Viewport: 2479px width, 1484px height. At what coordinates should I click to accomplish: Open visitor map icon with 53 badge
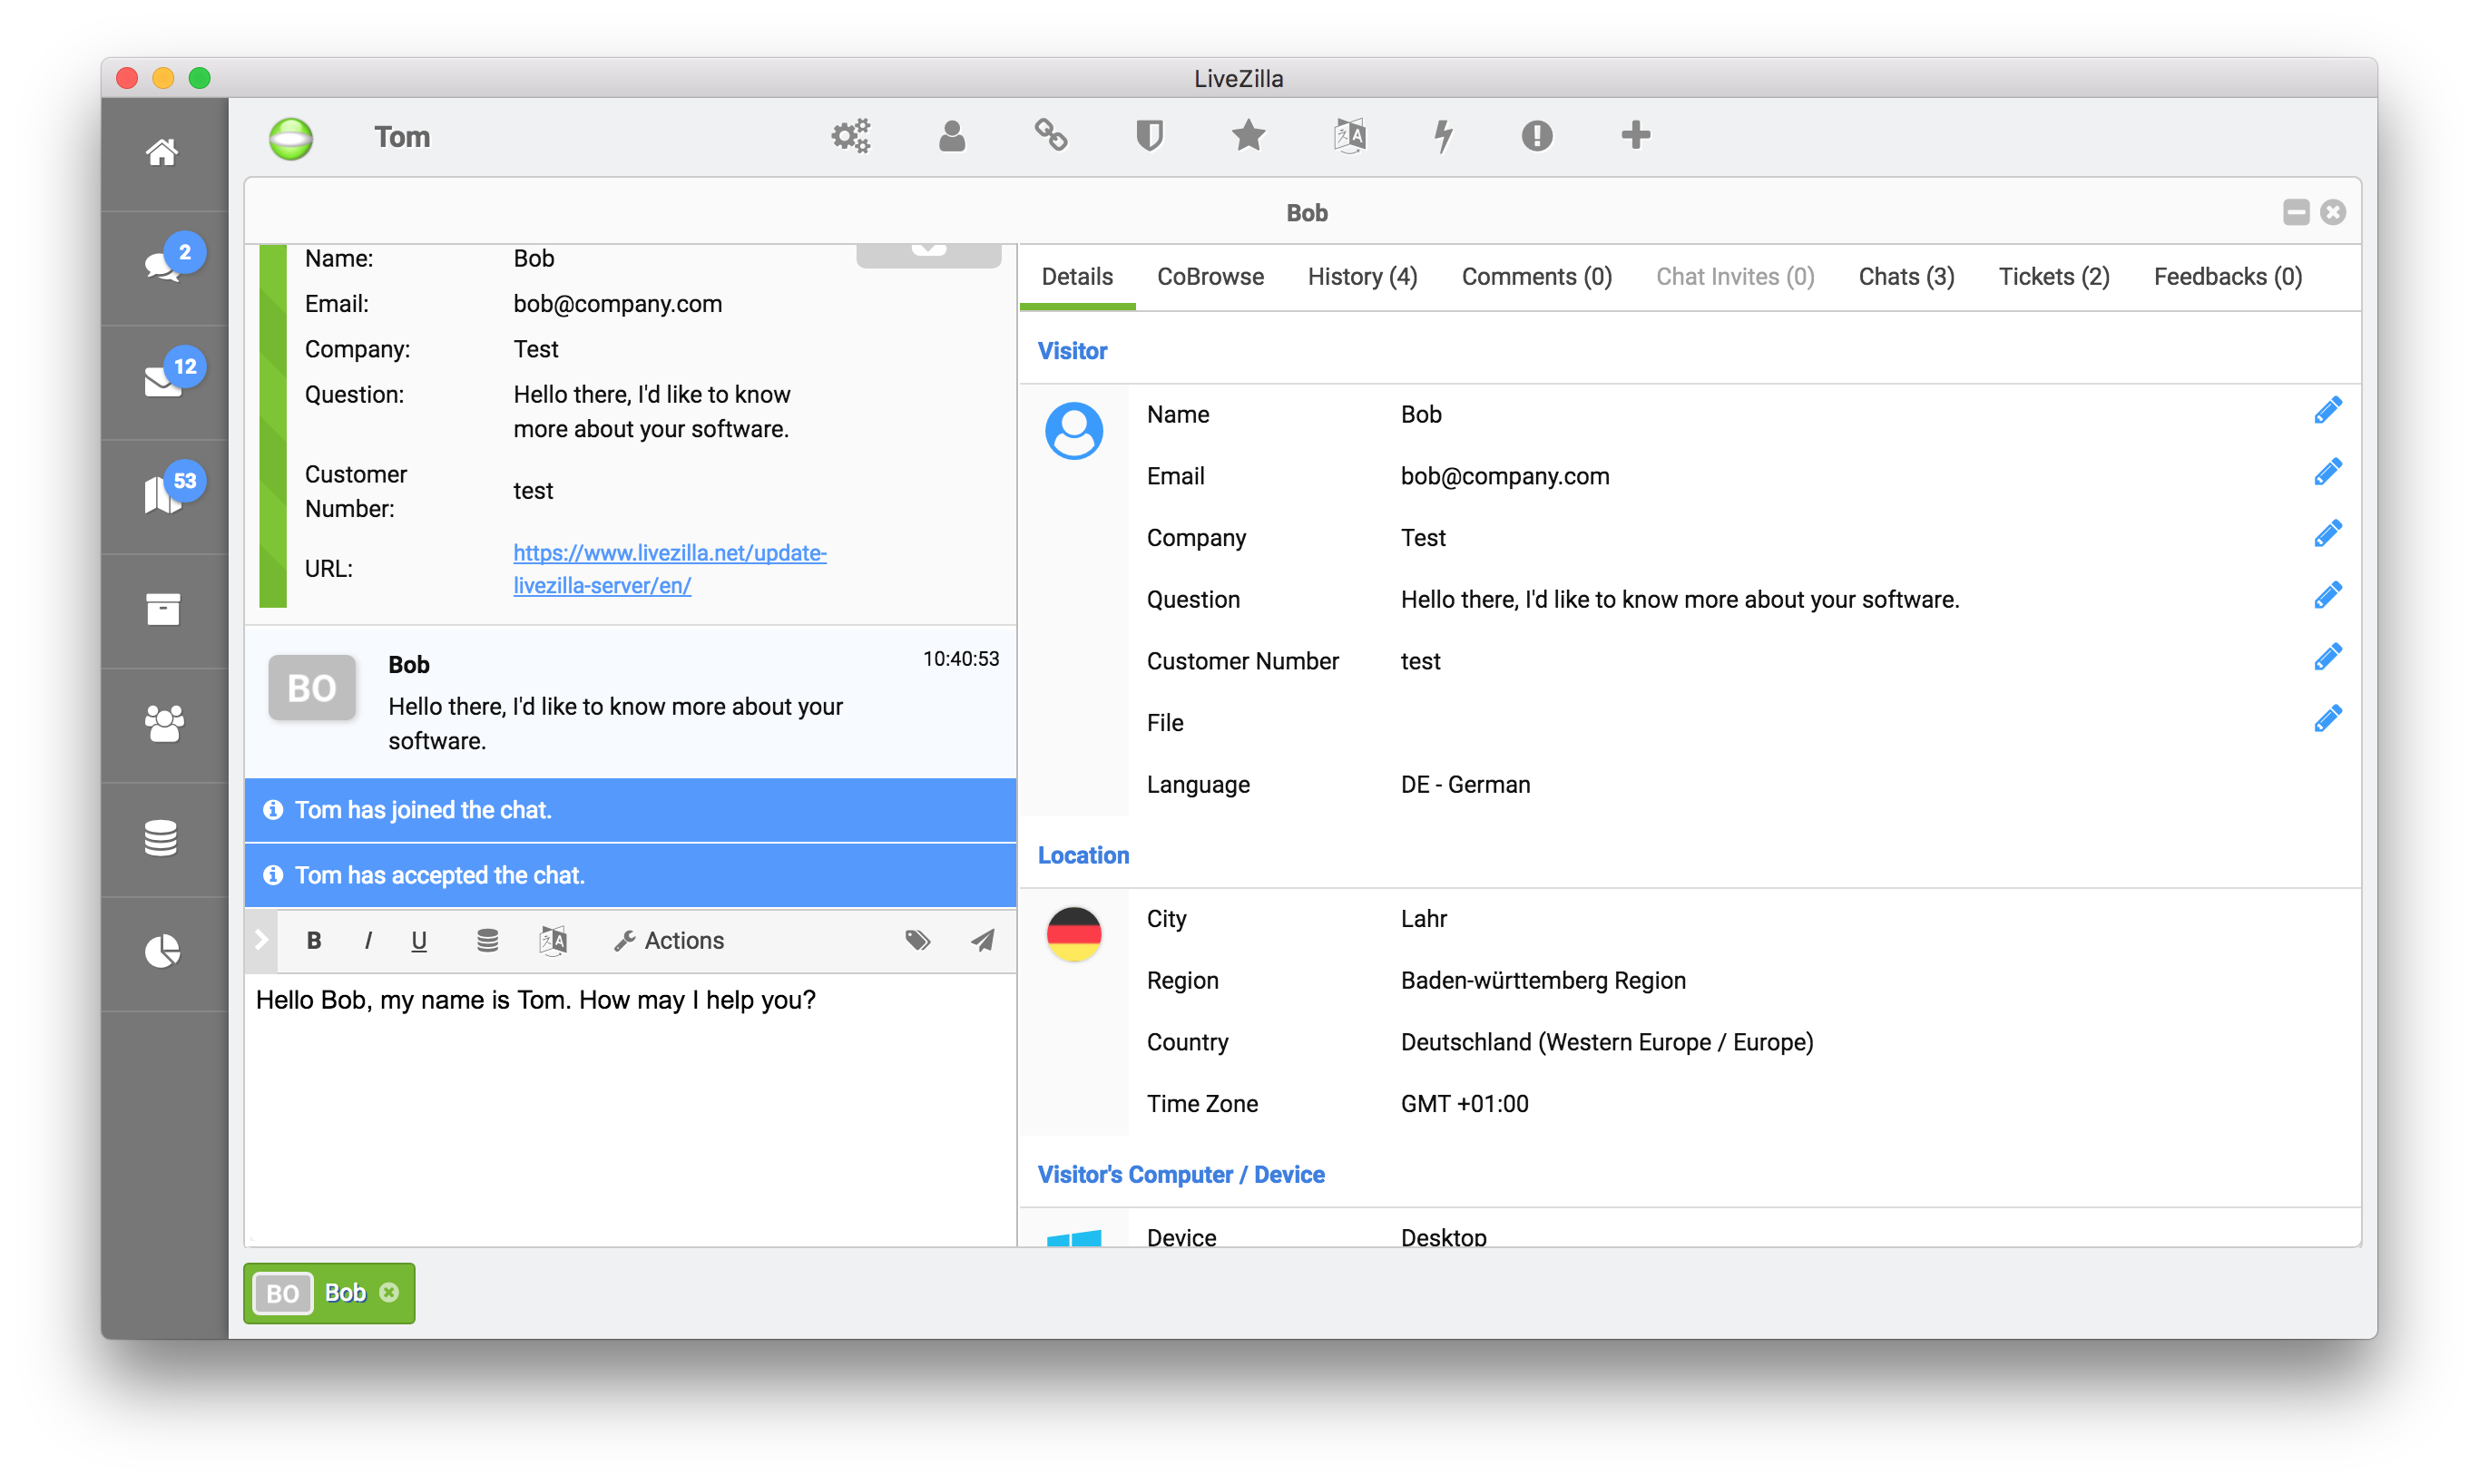pos(163,495)
